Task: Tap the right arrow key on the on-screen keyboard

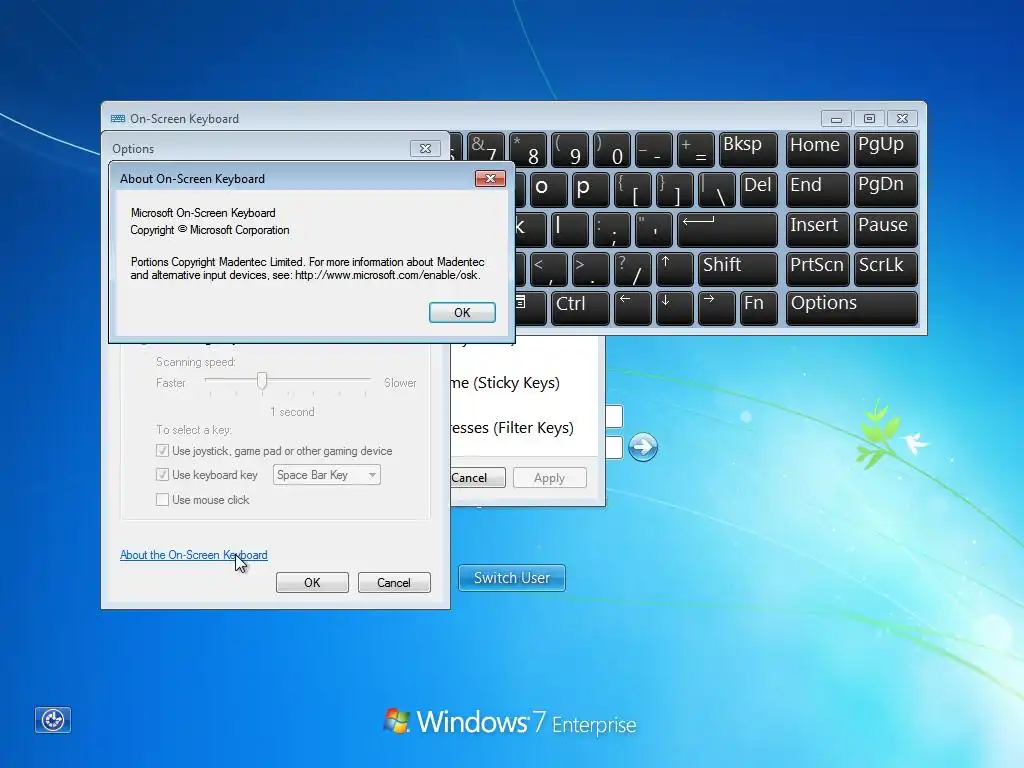Action: point(716,308)
